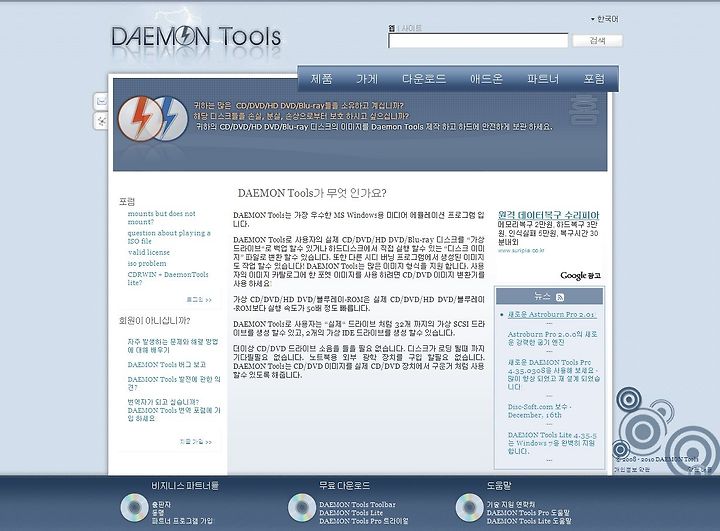Viewport: 720px width, 531px height.
Task: Click the CD icon beside 도움말
Action: tap(469, 508)
